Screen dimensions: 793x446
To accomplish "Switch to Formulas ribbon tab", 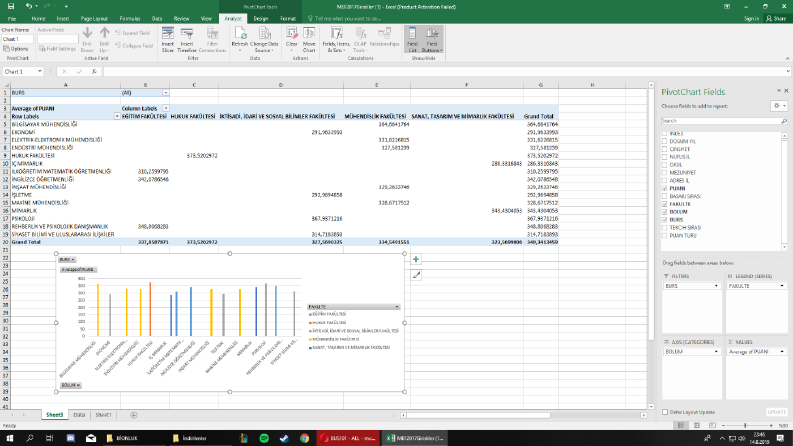I will pos(130,19).
